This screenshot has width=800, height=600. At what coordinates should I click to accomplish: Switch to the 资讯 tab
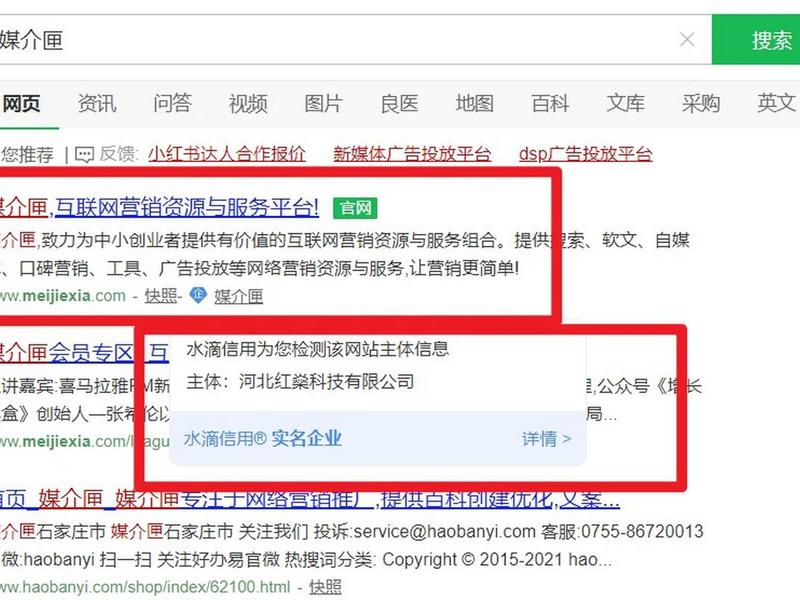tap(97, 104)
